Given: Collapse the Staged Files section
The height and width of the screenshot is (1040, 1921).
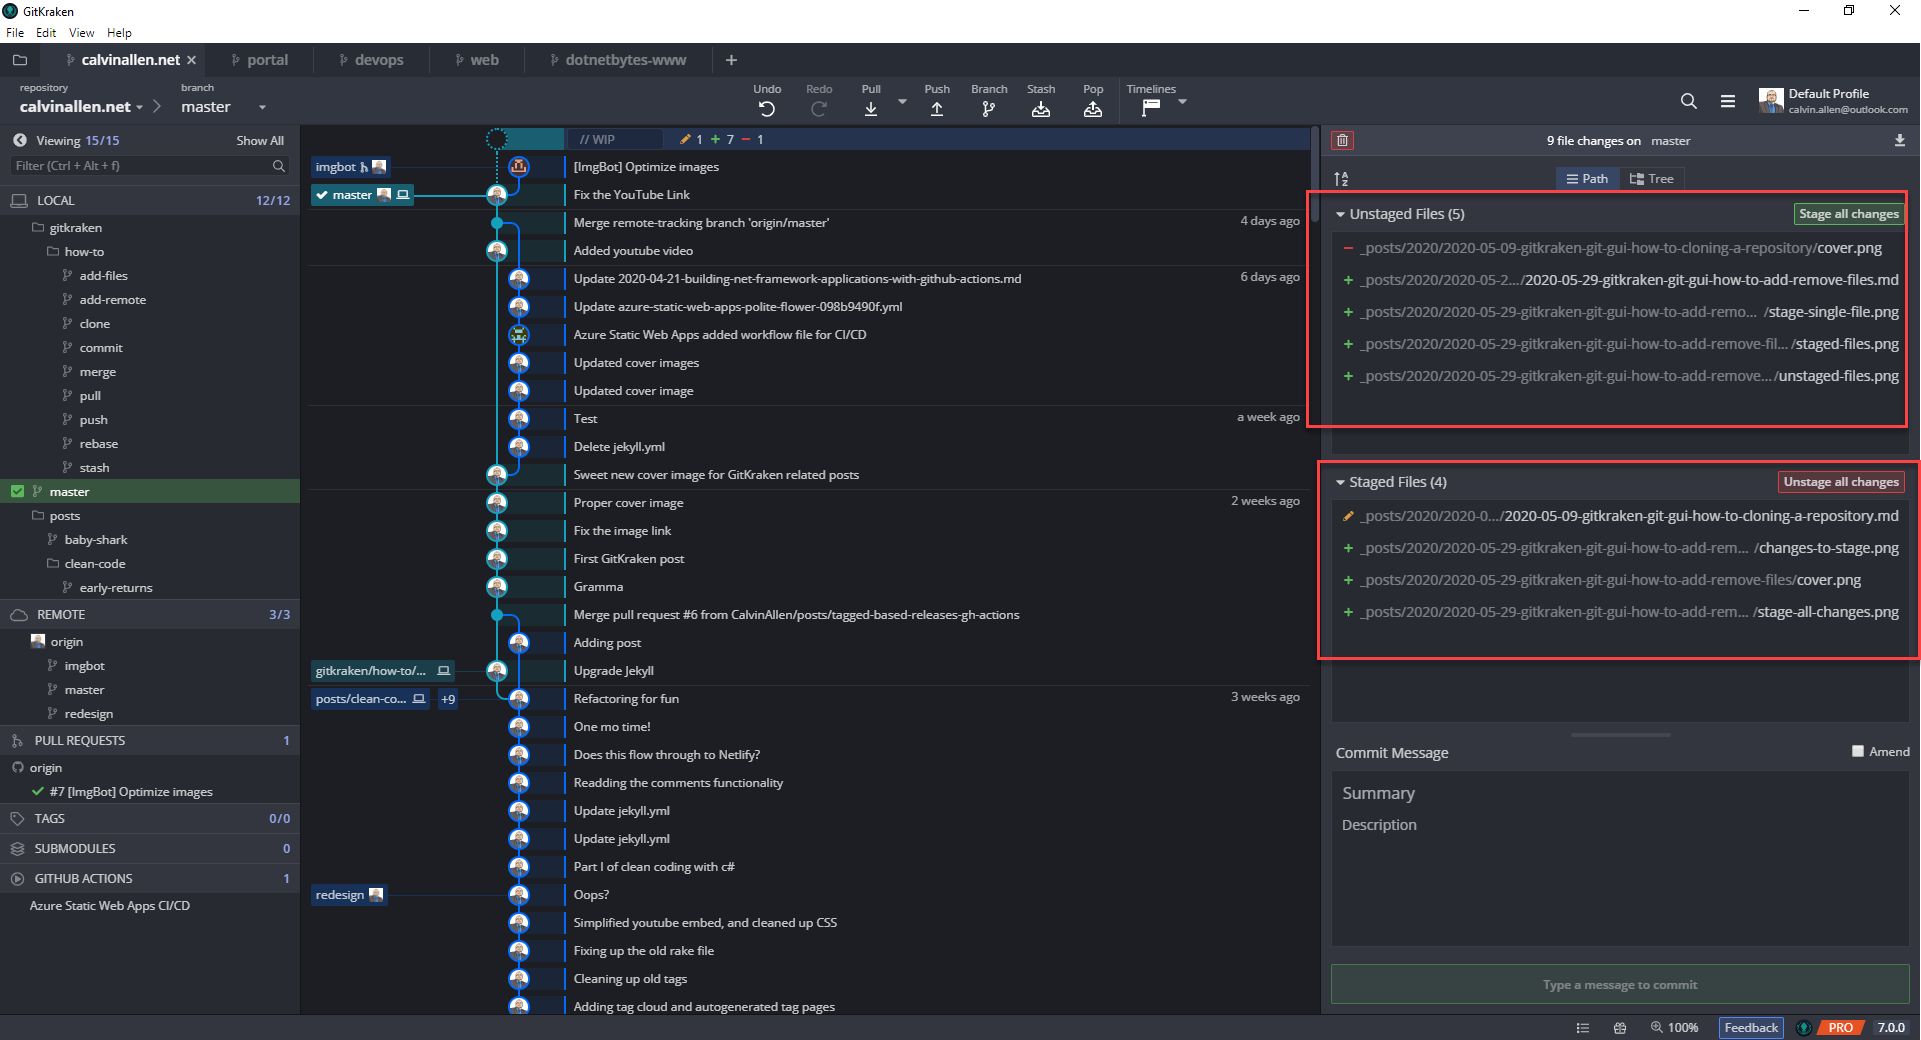Looking at the screenshot, I should point(1341,482).
